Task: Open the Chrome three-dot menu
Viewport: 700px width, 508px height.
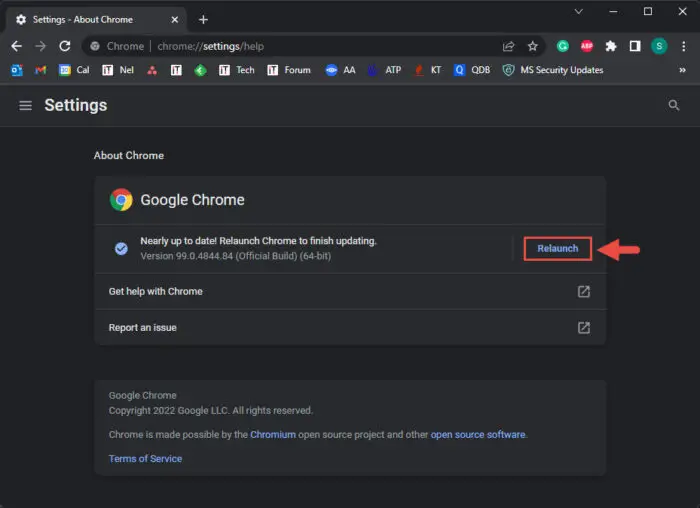Action: pos(683,46)
